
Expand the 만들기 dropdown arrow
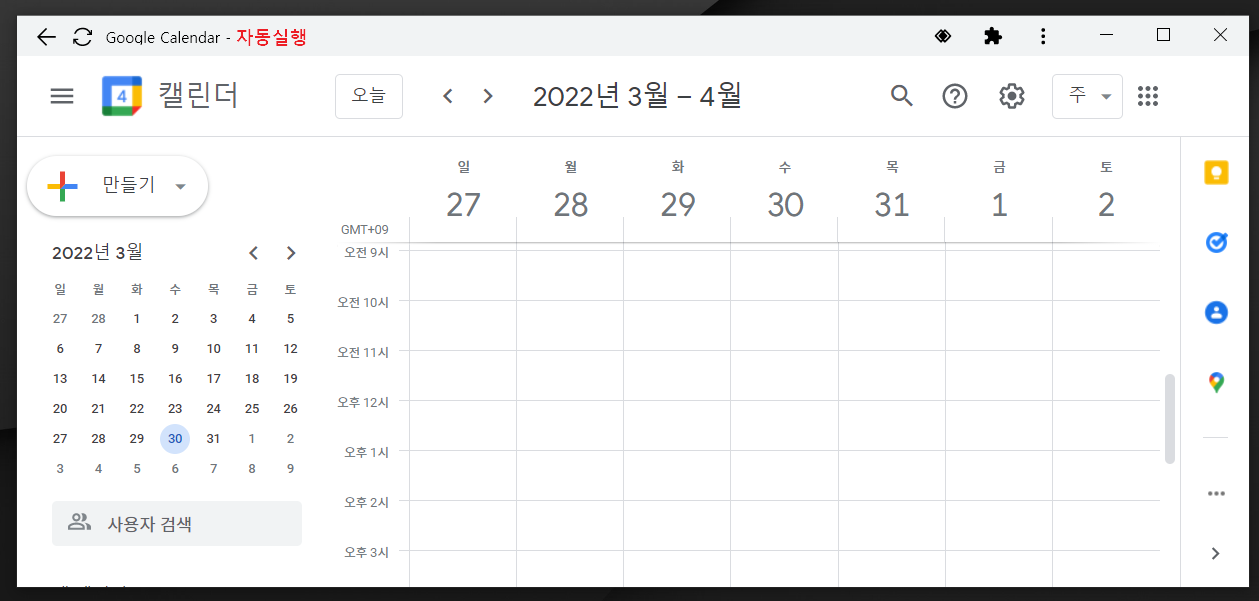pos(181,185)
